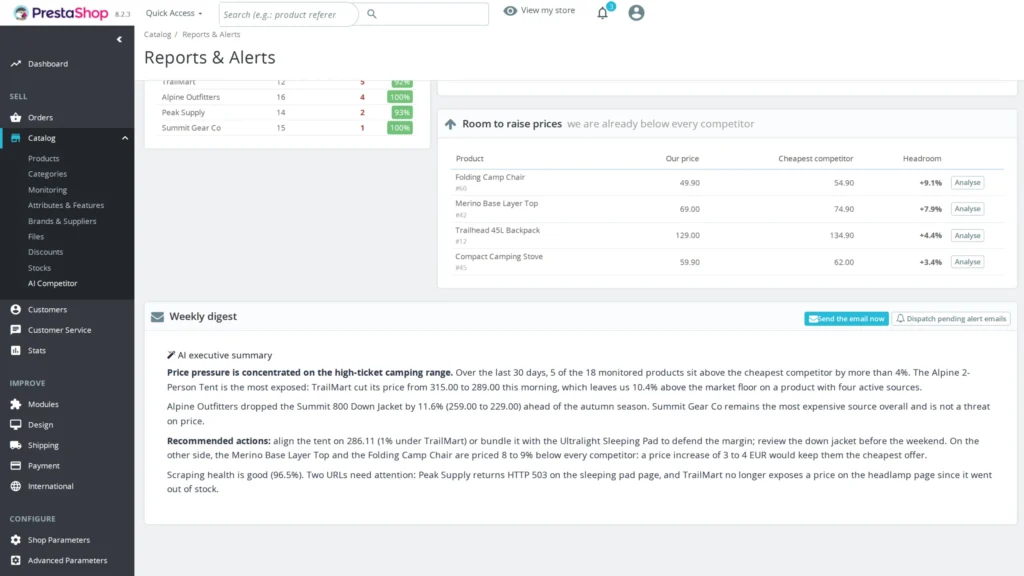Open View my store link

(x=547, y=10)
